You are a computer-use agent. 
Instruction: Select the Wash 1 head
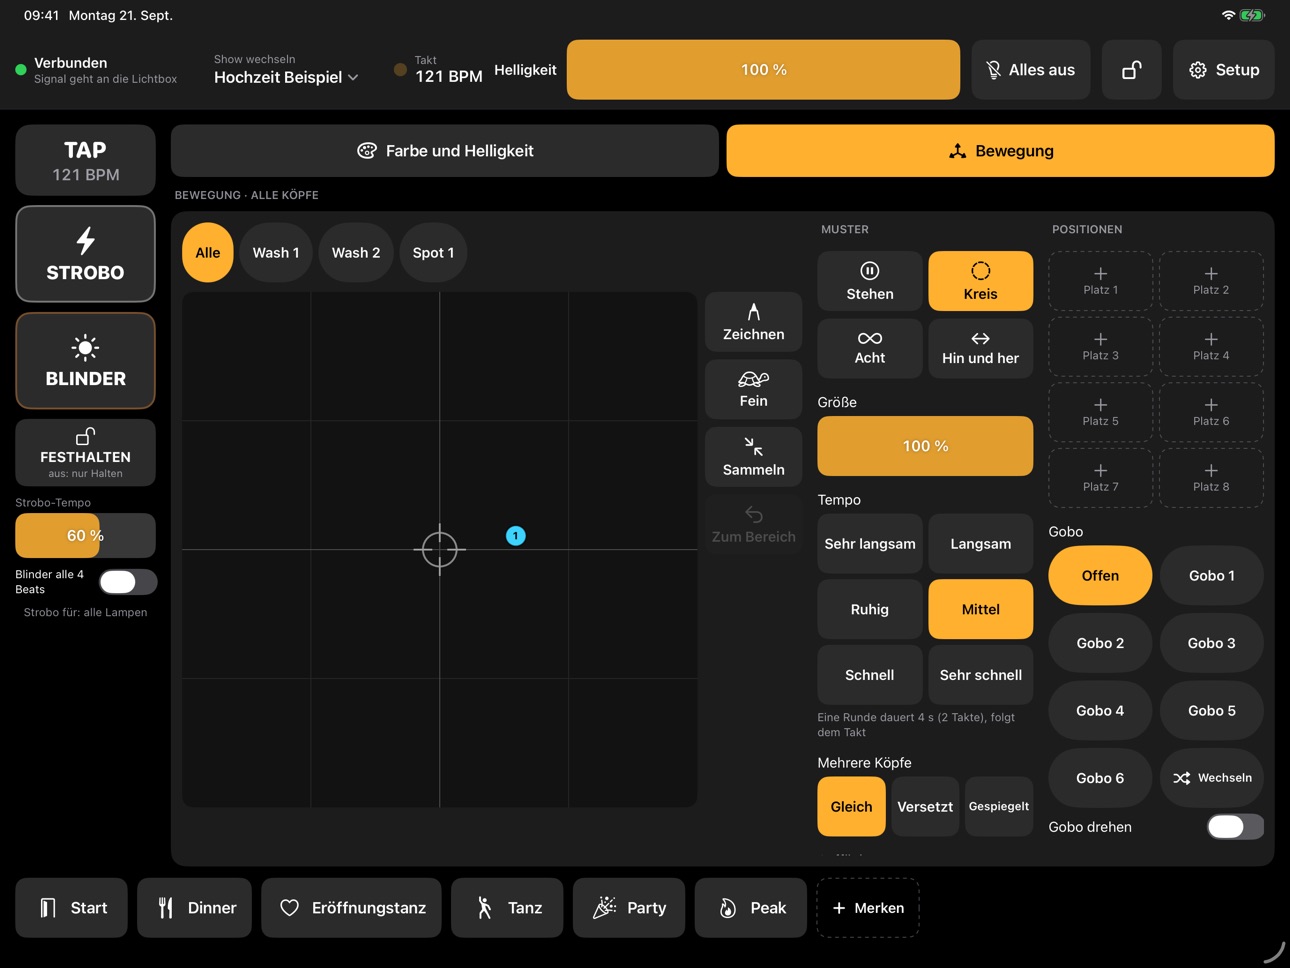pyautogui.click(x=276, y=253)
